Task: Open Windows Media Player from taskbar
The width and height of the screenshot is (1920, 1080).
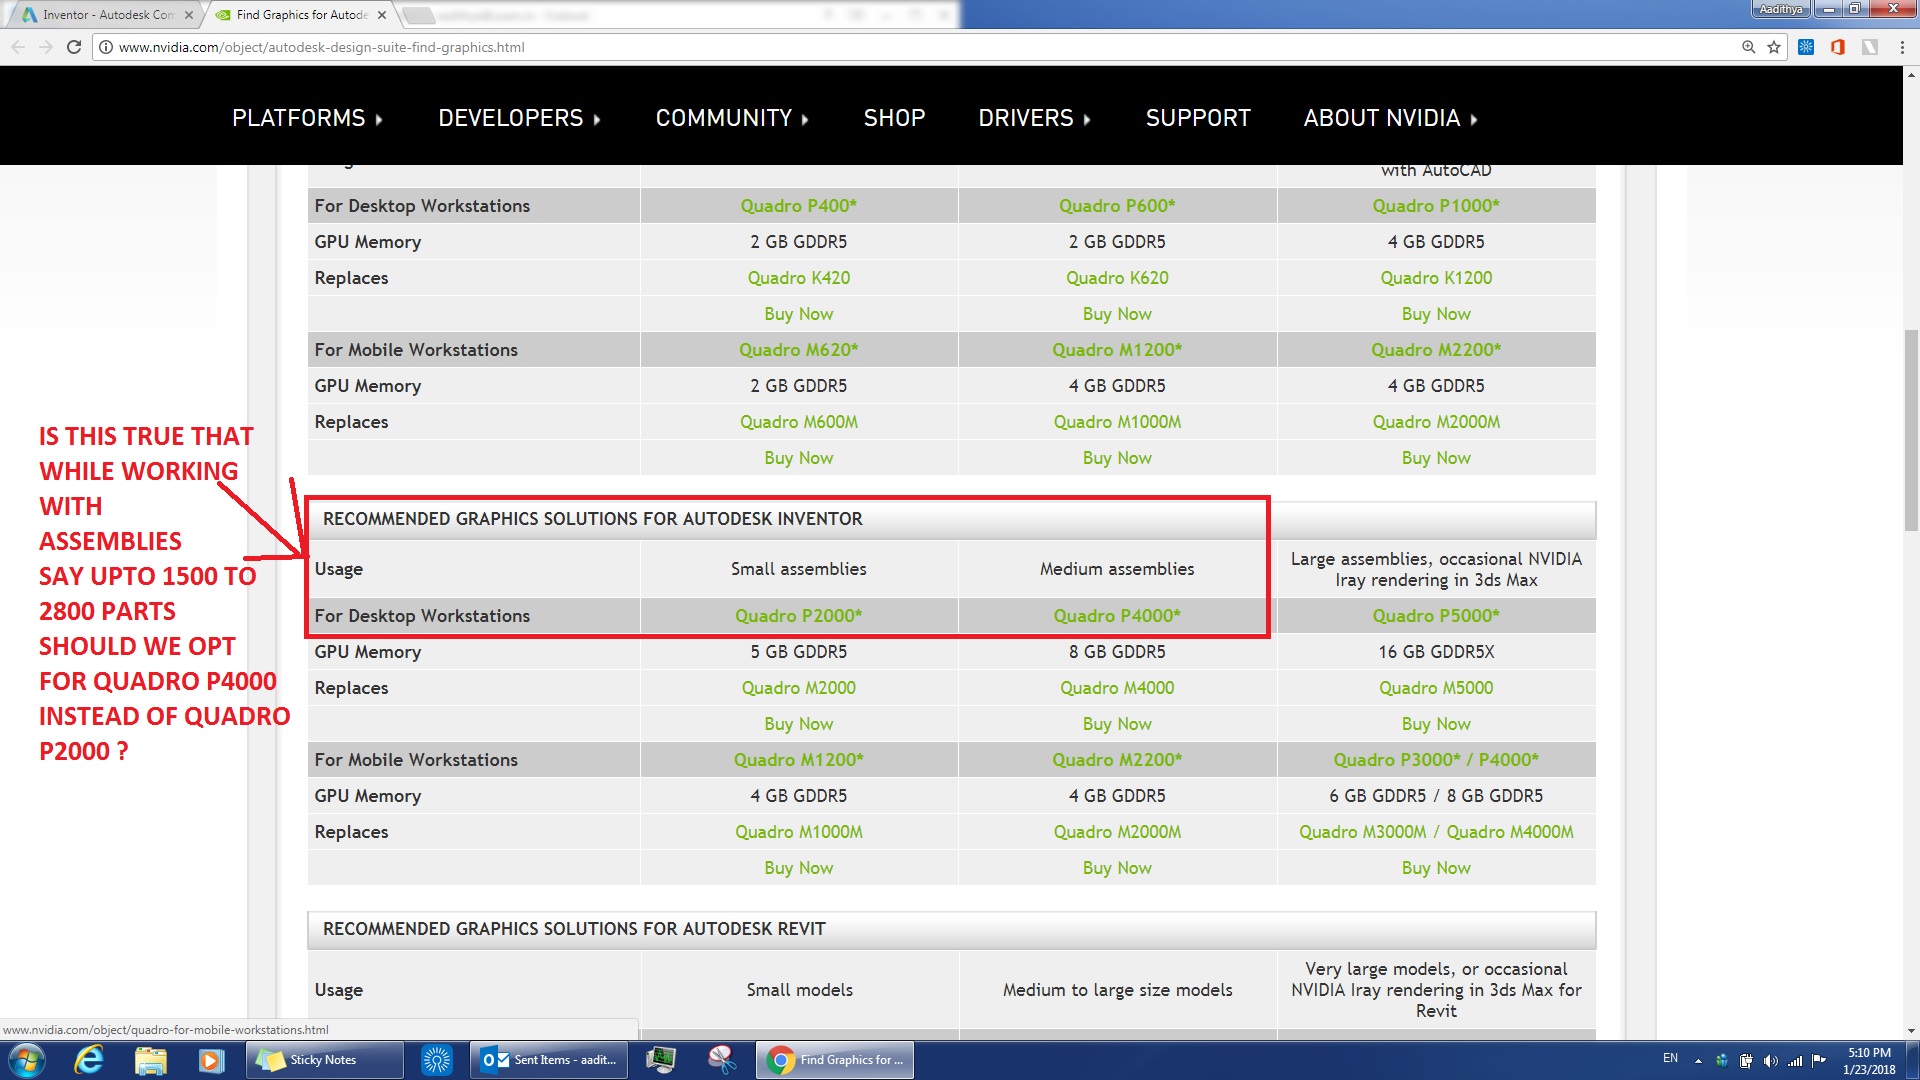Action: pos(211,1060)
